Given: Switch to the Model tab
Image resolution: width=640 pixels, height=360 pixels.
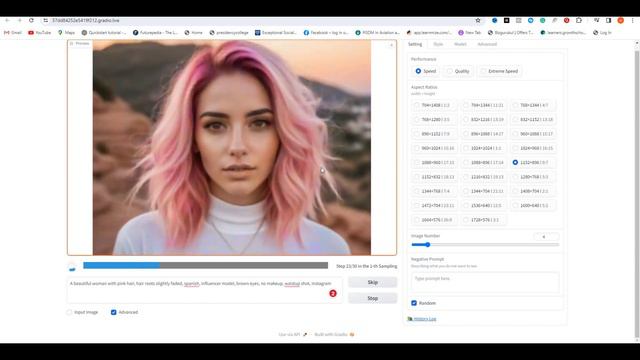Looking at the screenshot, I should click(x=460, y=44).
